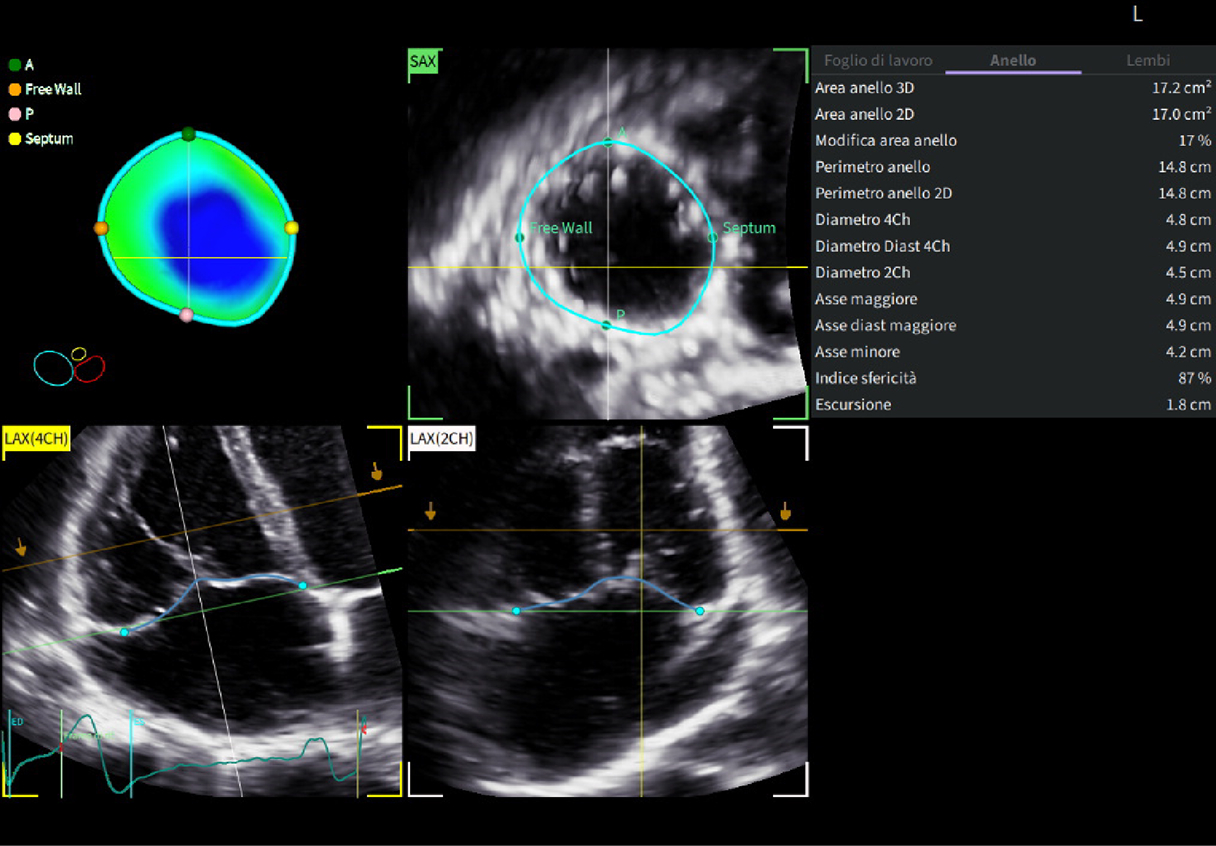The width and height of the screenshot is (1216, 846).
Task: Click the pink P sphere on the 3D annulus model
Action: [x=186, y=313]
